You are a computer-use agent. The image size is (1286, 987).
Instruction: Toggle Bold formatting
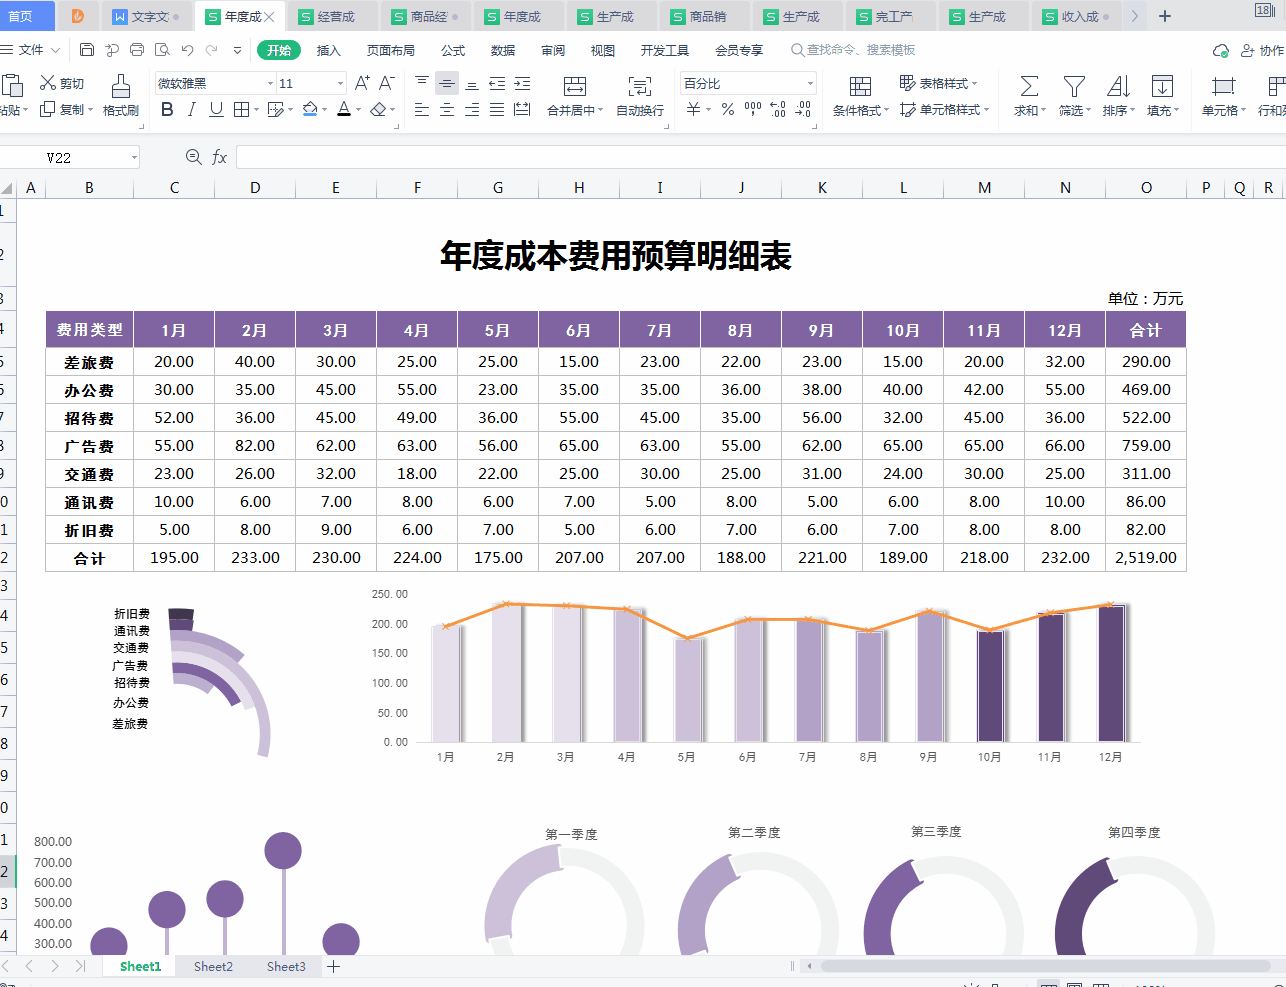[167, 110]
